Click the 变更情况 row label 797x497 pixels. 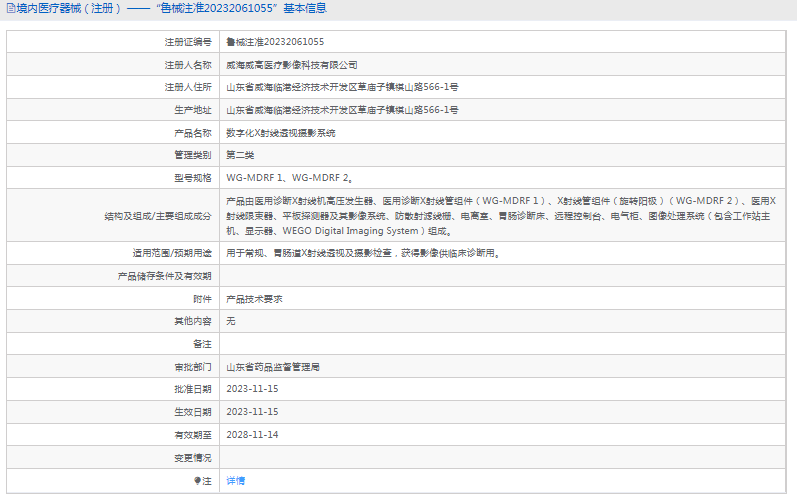tap(193, 458)
